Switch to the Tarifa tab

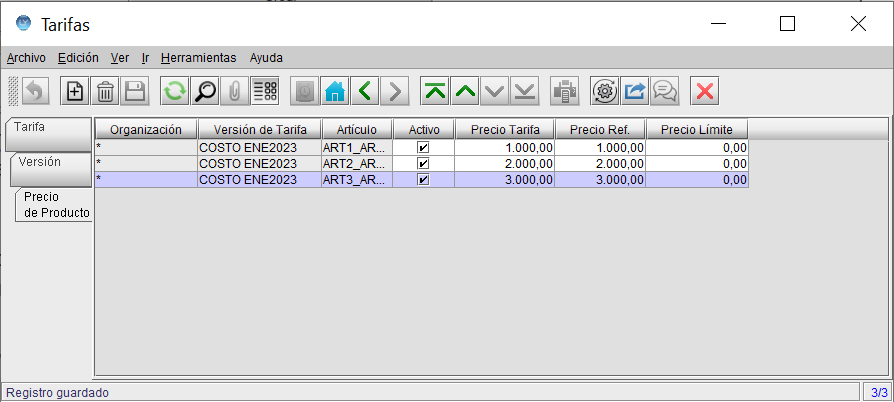tap(48, 133)
